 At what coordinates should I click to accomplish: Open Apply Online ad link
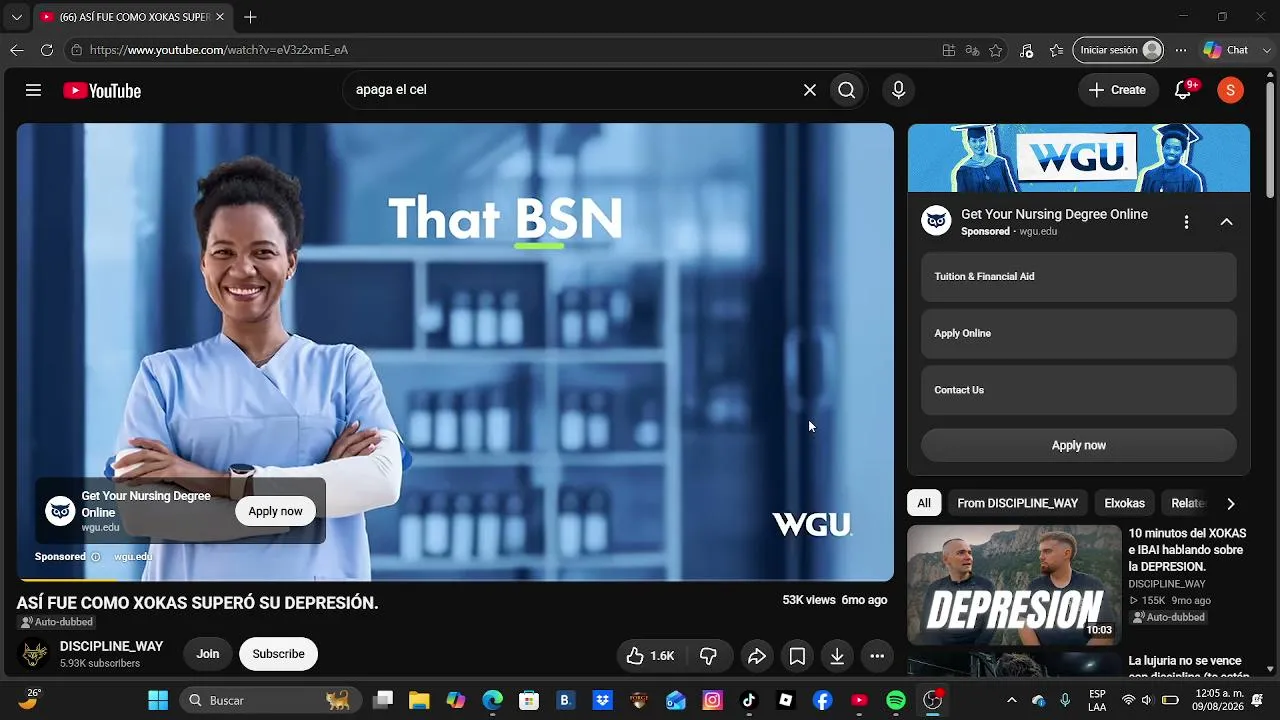tap(1078, 333)
